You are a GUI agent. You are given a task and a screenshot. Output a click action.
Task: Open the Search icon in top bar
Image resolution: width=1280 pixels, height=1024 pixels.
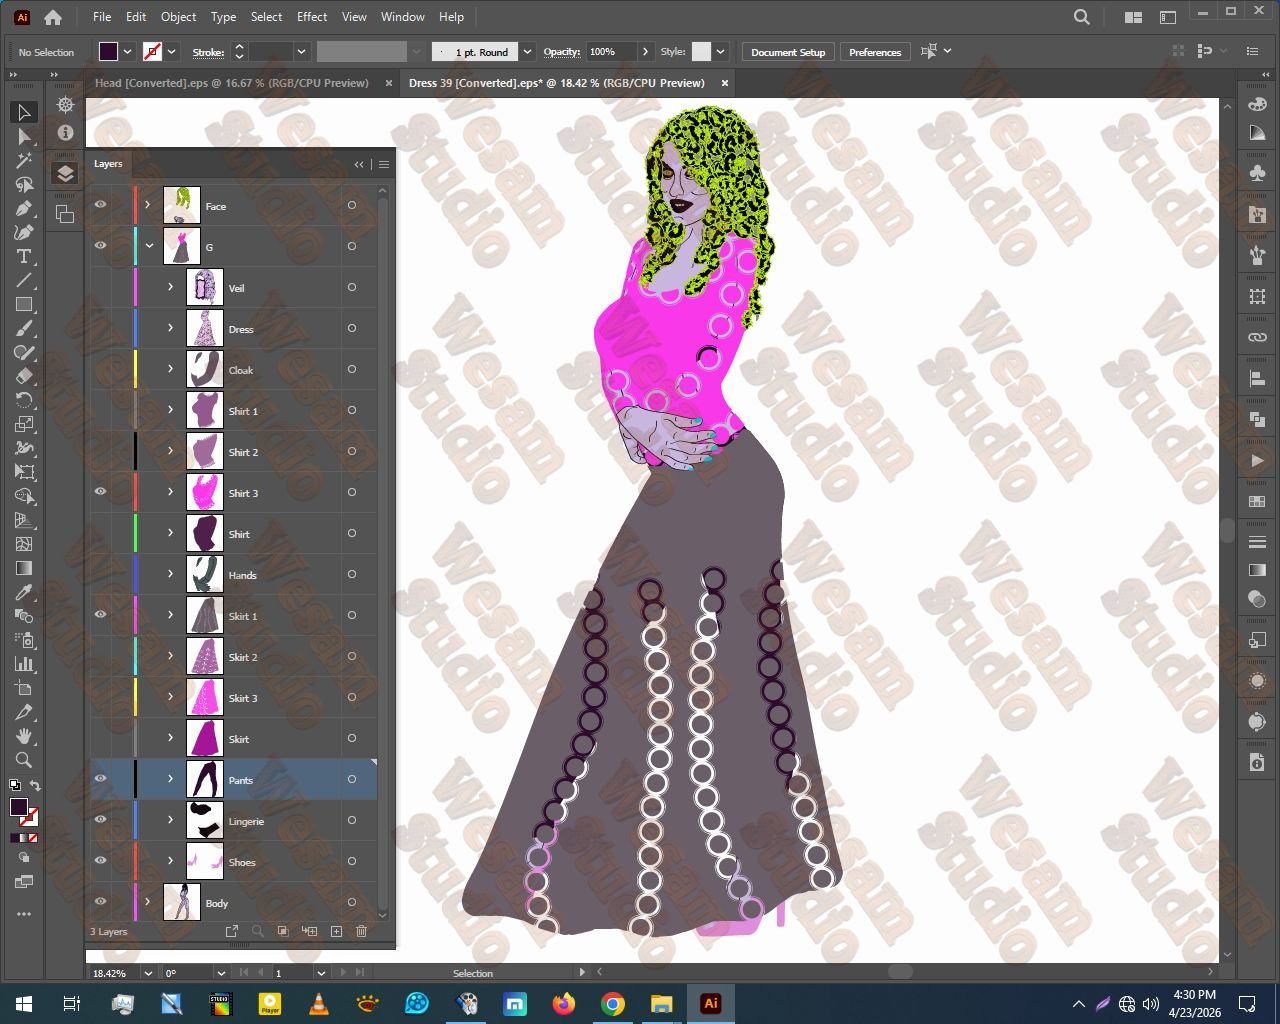1082,17
